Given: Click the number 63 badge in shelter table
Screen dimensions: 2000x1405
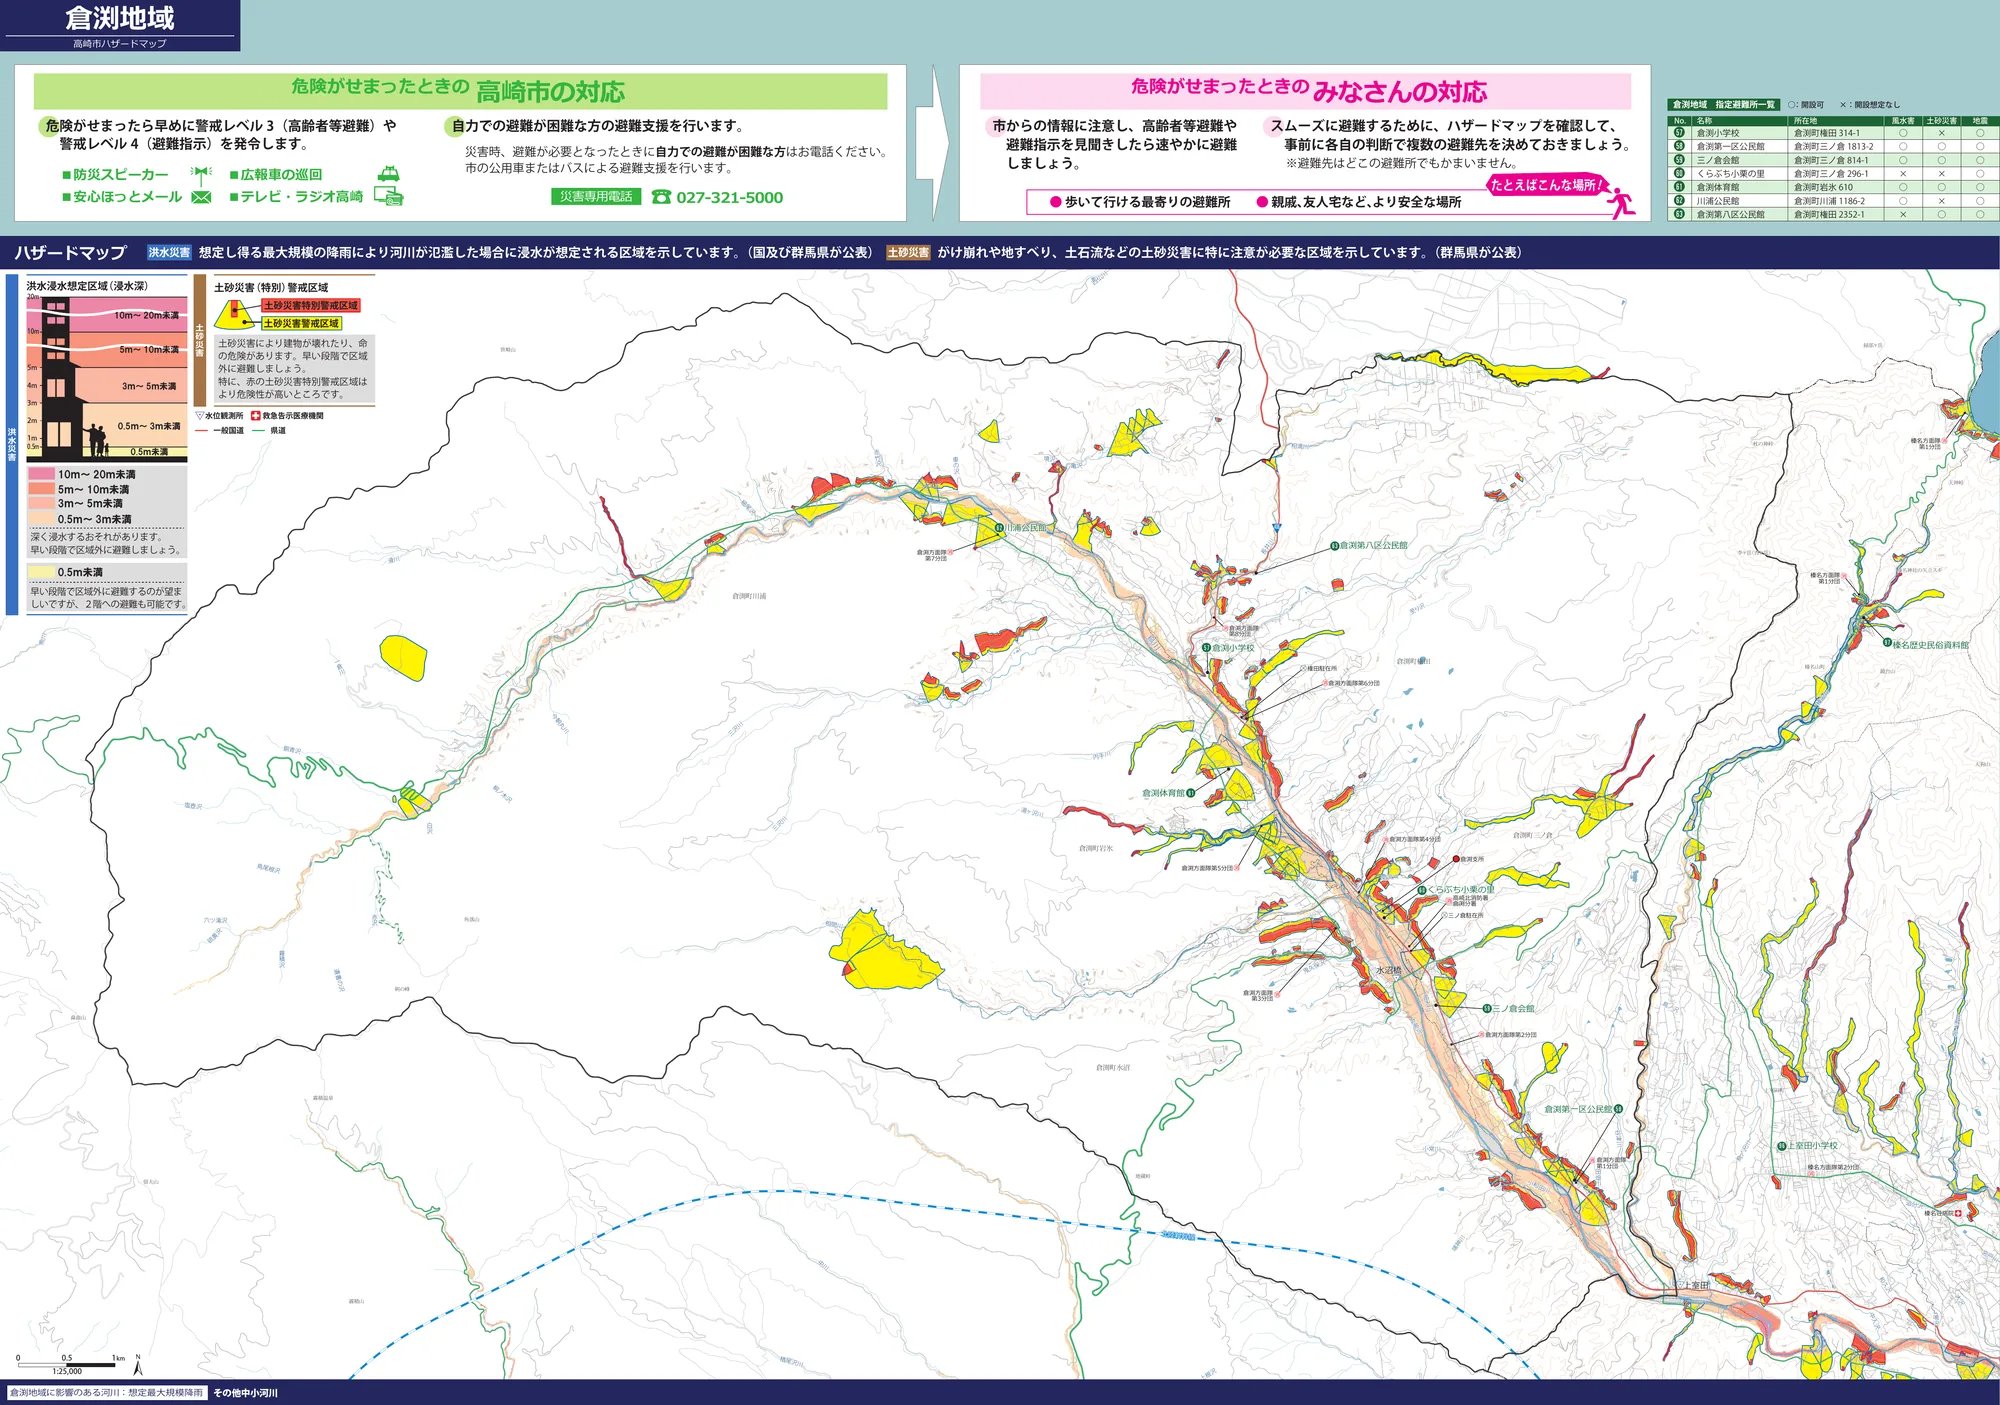Looking at the screenshot, I should [x=1679, y=214].
